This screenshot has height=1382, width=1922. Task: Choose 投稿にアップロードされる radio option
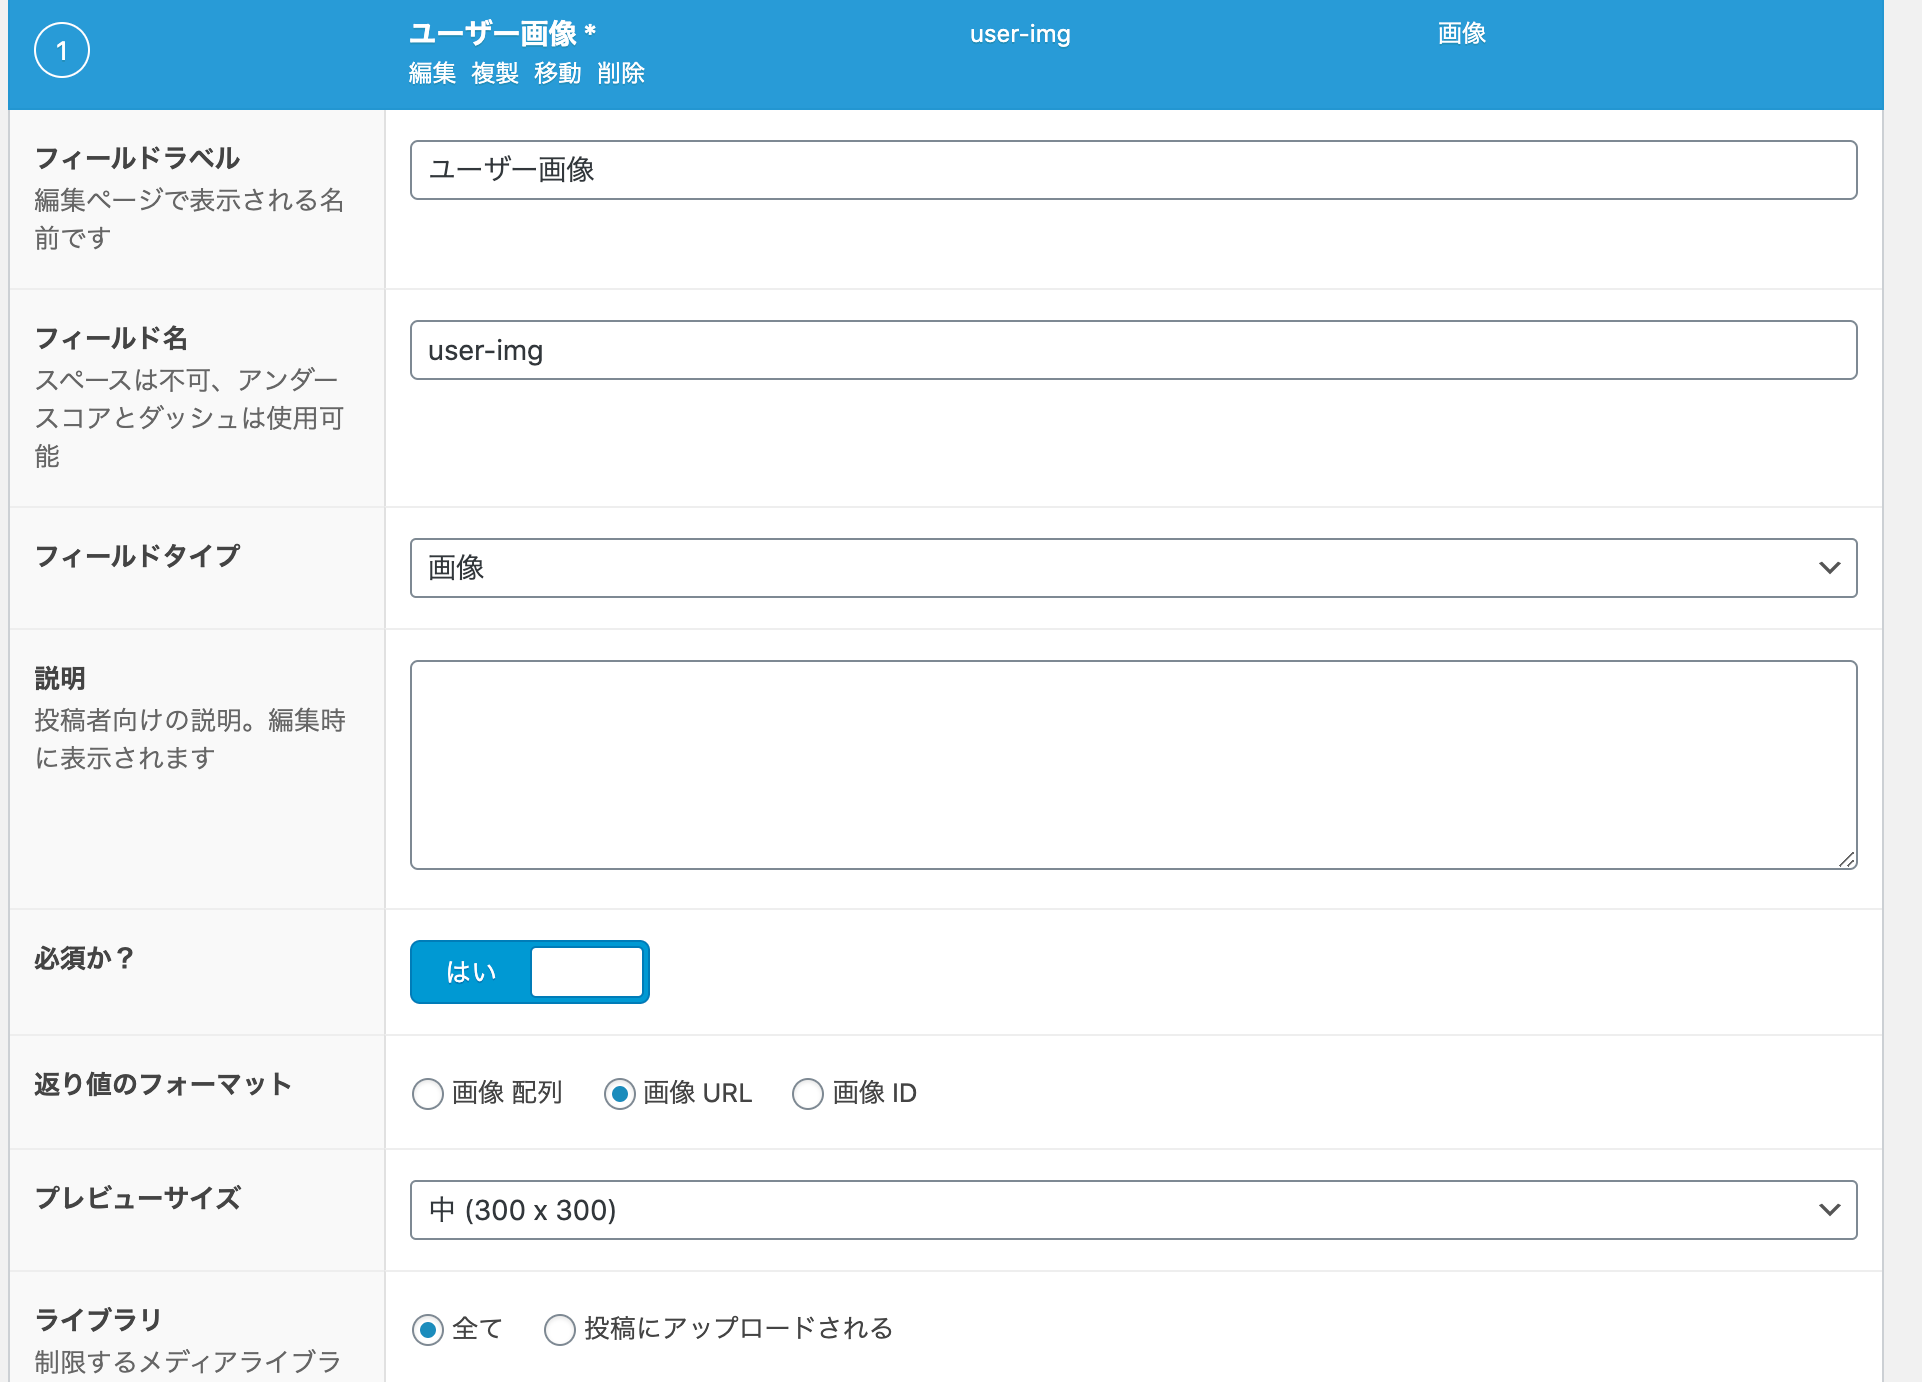[560, 1330]
